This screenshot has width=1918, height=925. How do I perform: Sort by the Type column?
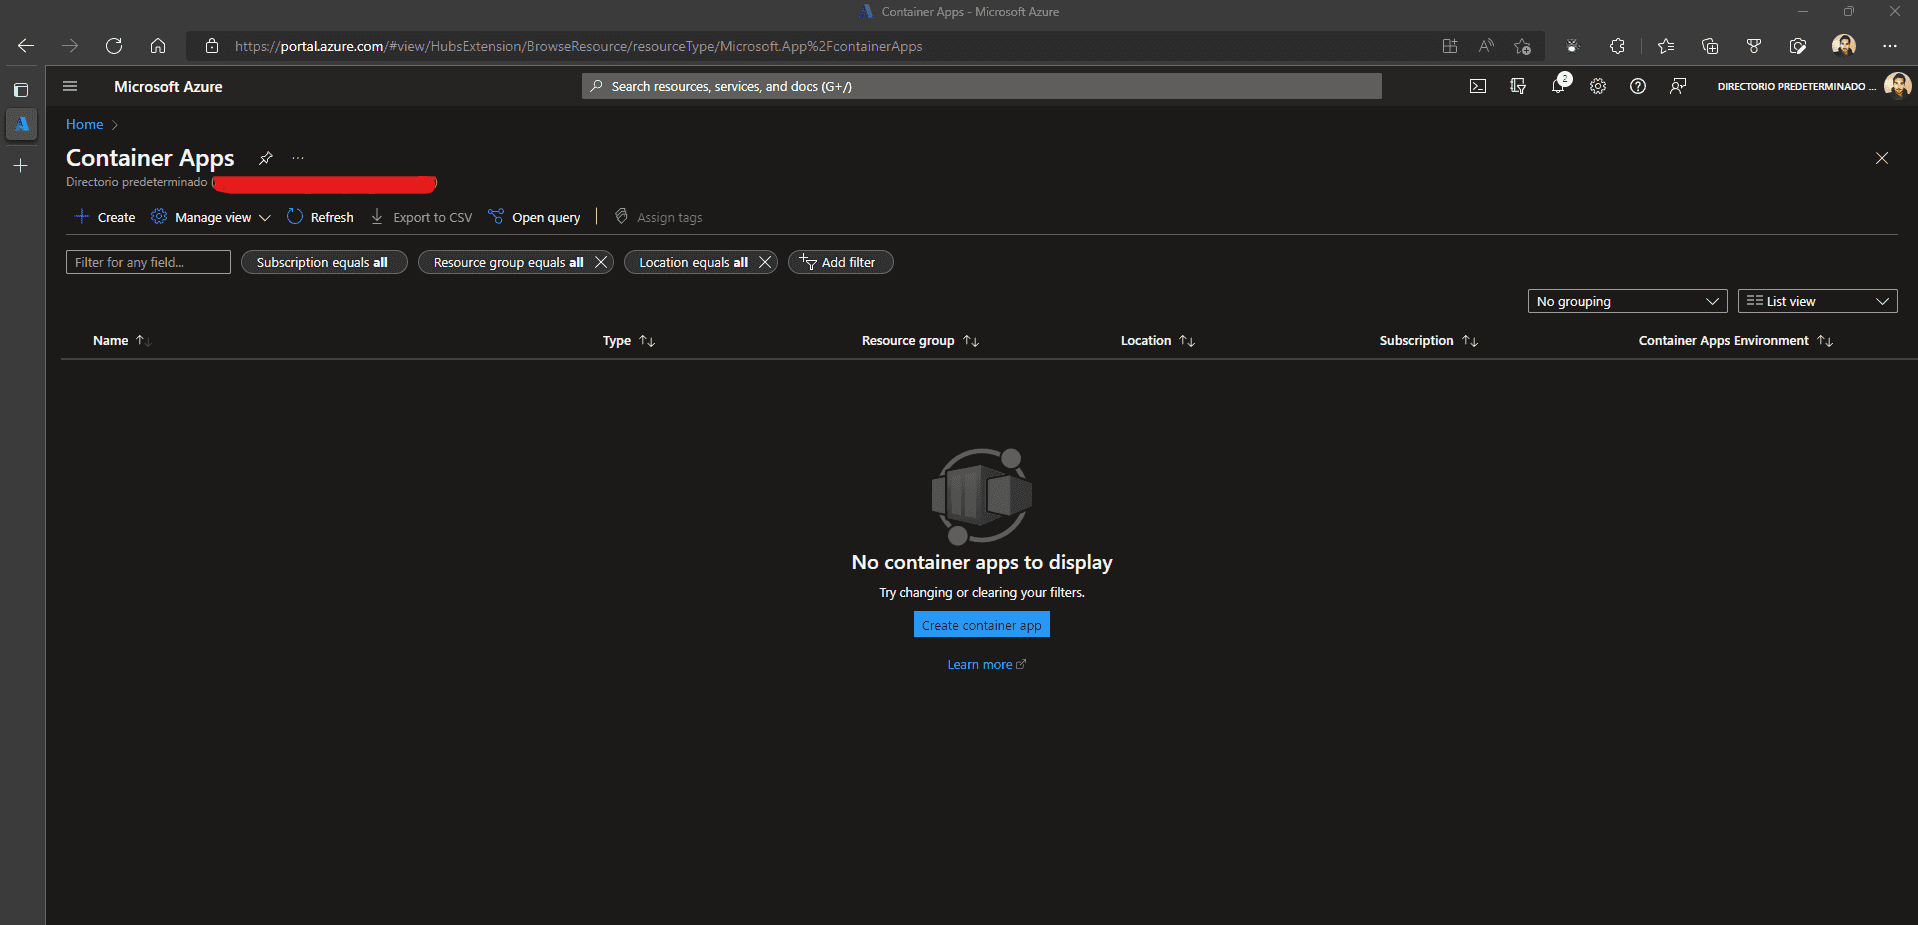[628, 341]
